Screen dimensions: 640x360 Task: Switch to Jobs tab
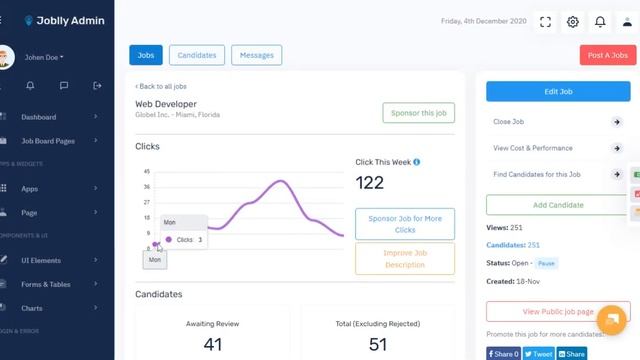[x=146, y=55]
